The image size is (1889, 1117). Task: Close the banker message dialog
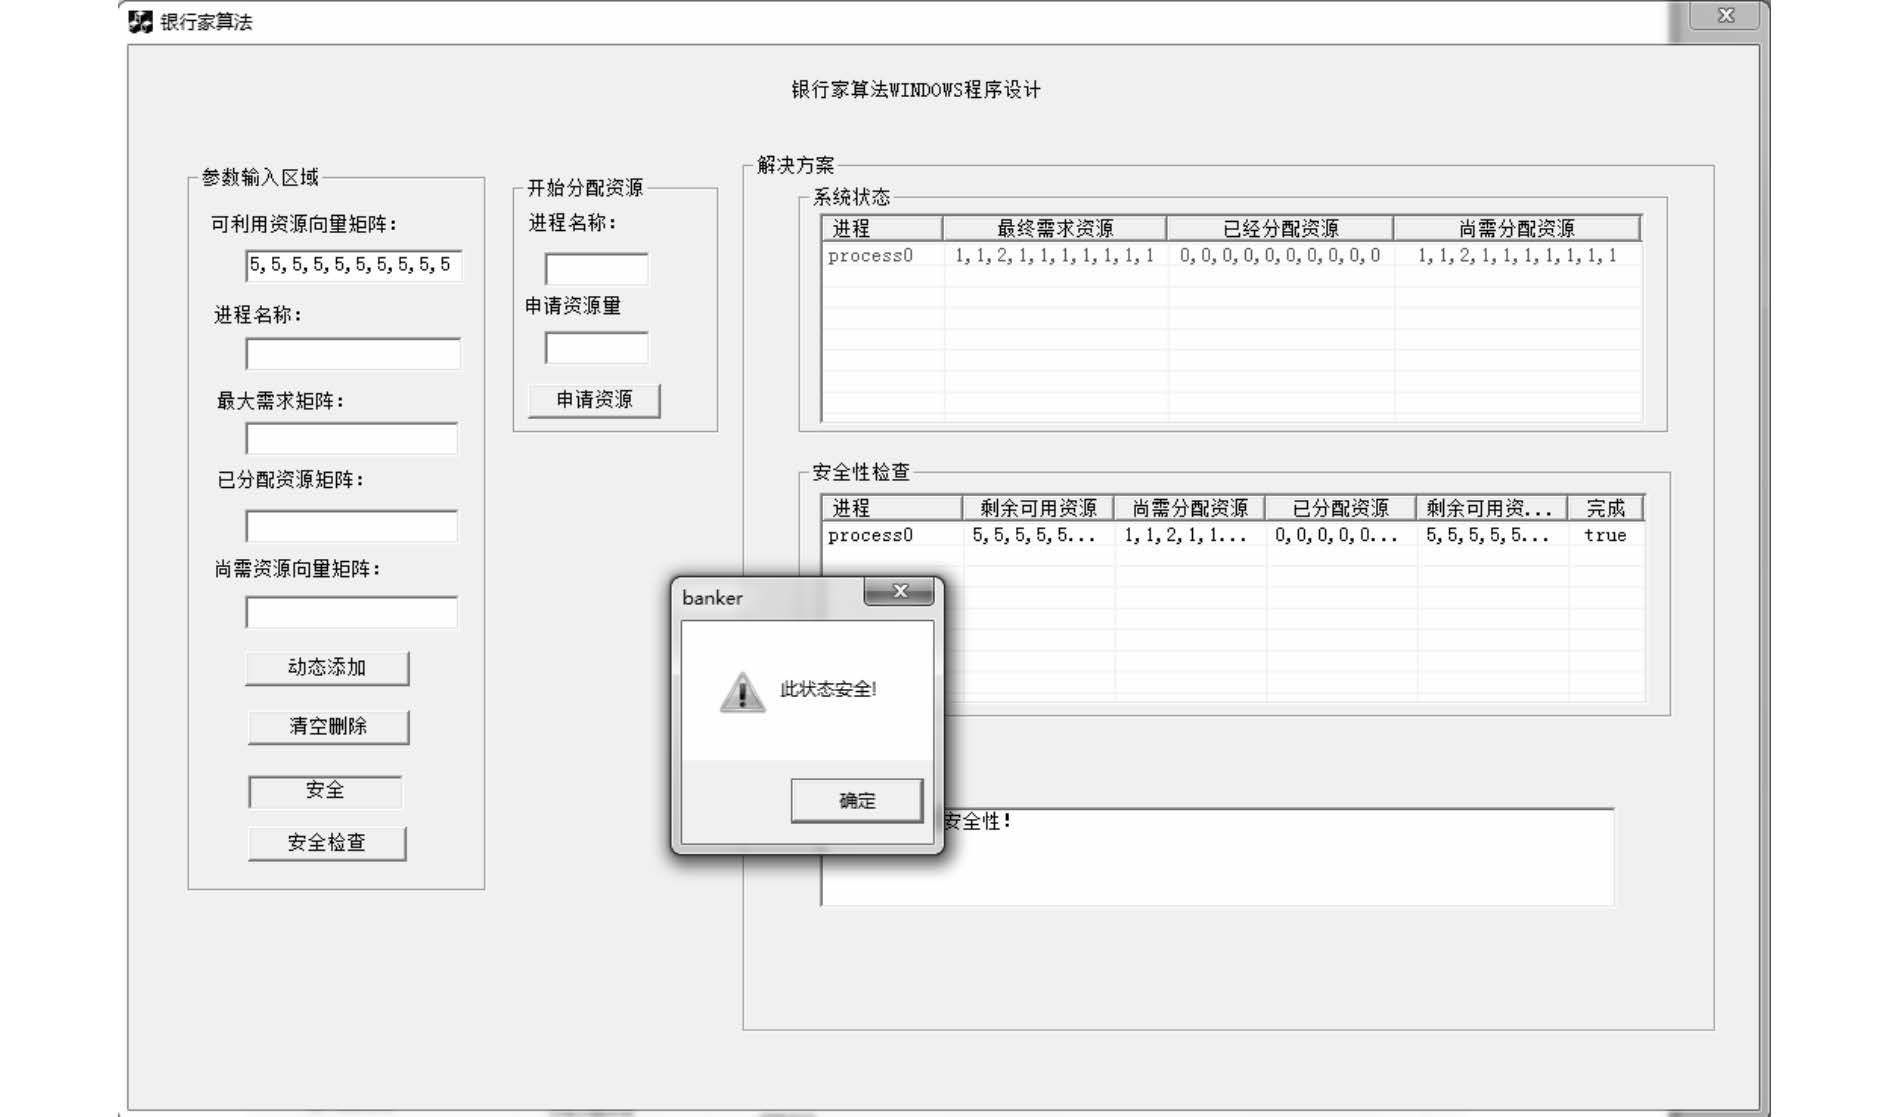click(899, 592)
